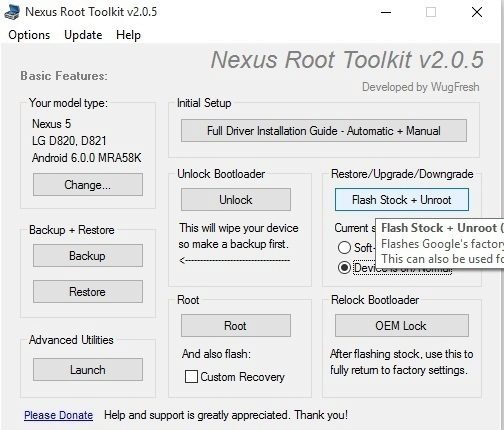Click 'Developed by WugFresh' text

(x=421, y=87)
